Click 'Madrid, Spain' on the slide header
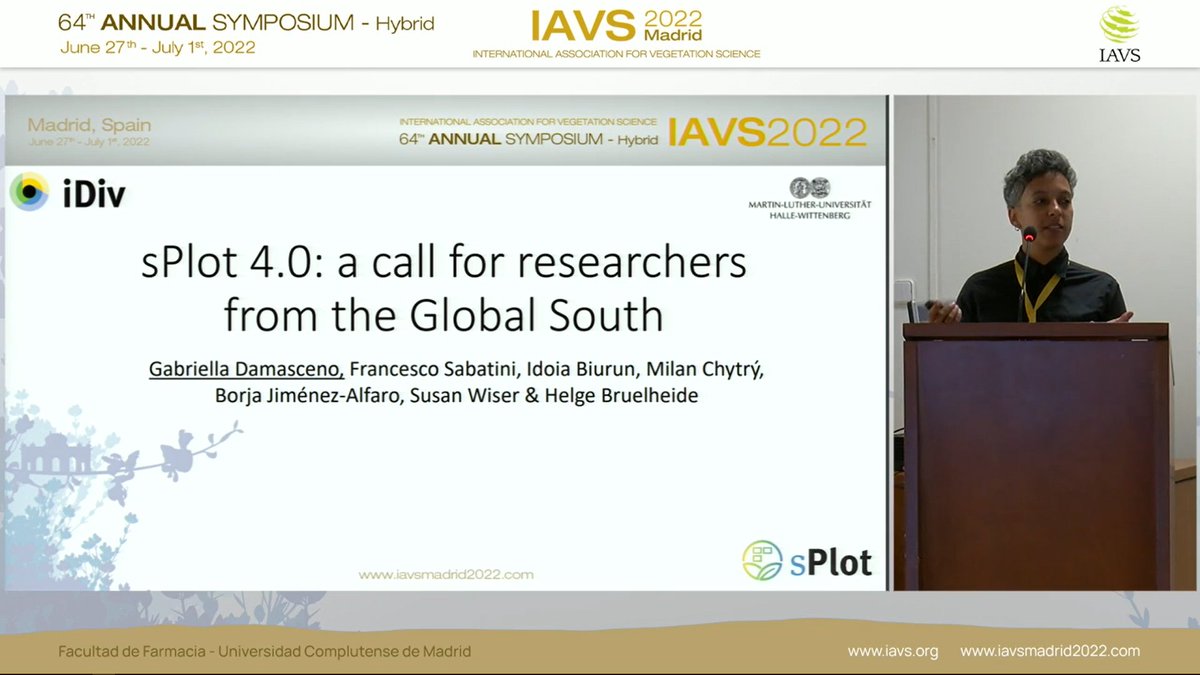 tap(90, 126)
